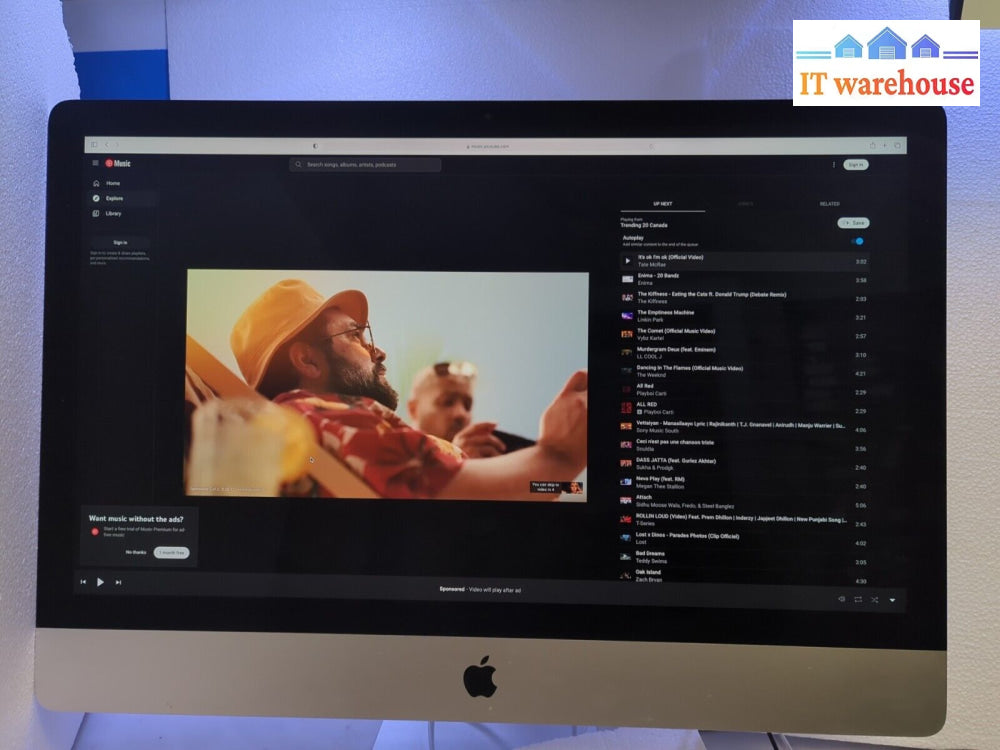This screenshot has width=1000, height=750.
Task: Open the hamburger guide menu
Action: pyautogui.click(x=96, y=163)
